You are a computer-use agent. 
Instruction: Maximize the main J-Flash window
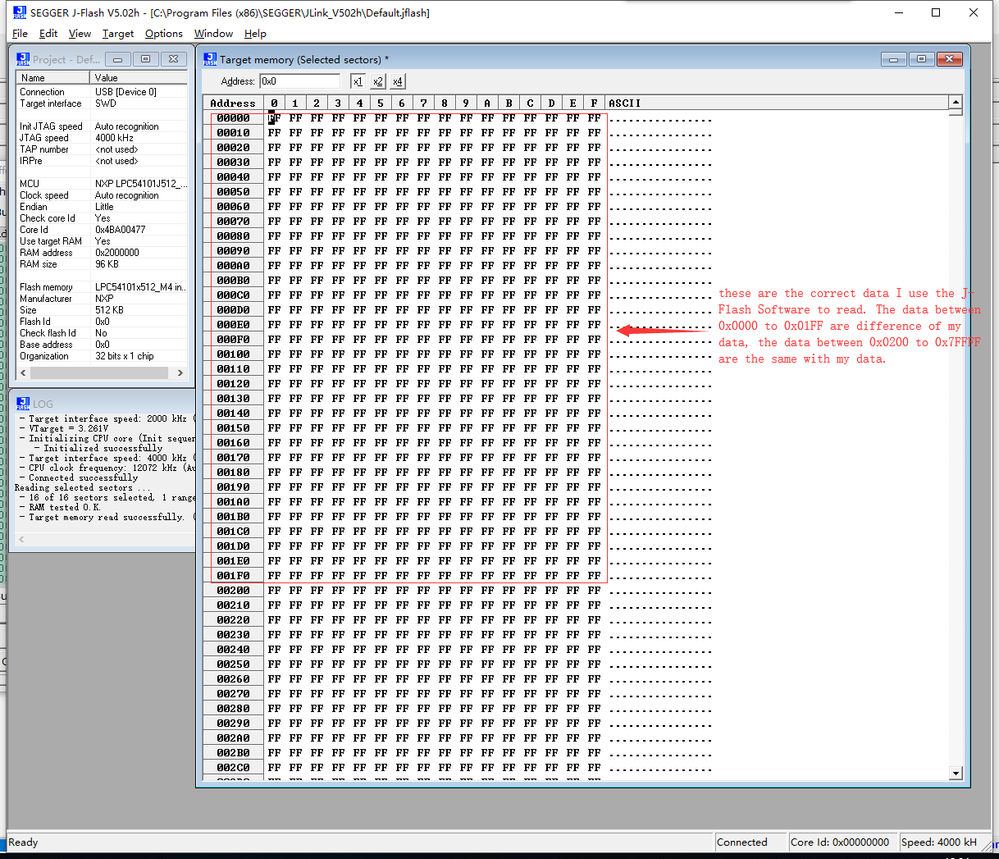click(x=936, y=13)
